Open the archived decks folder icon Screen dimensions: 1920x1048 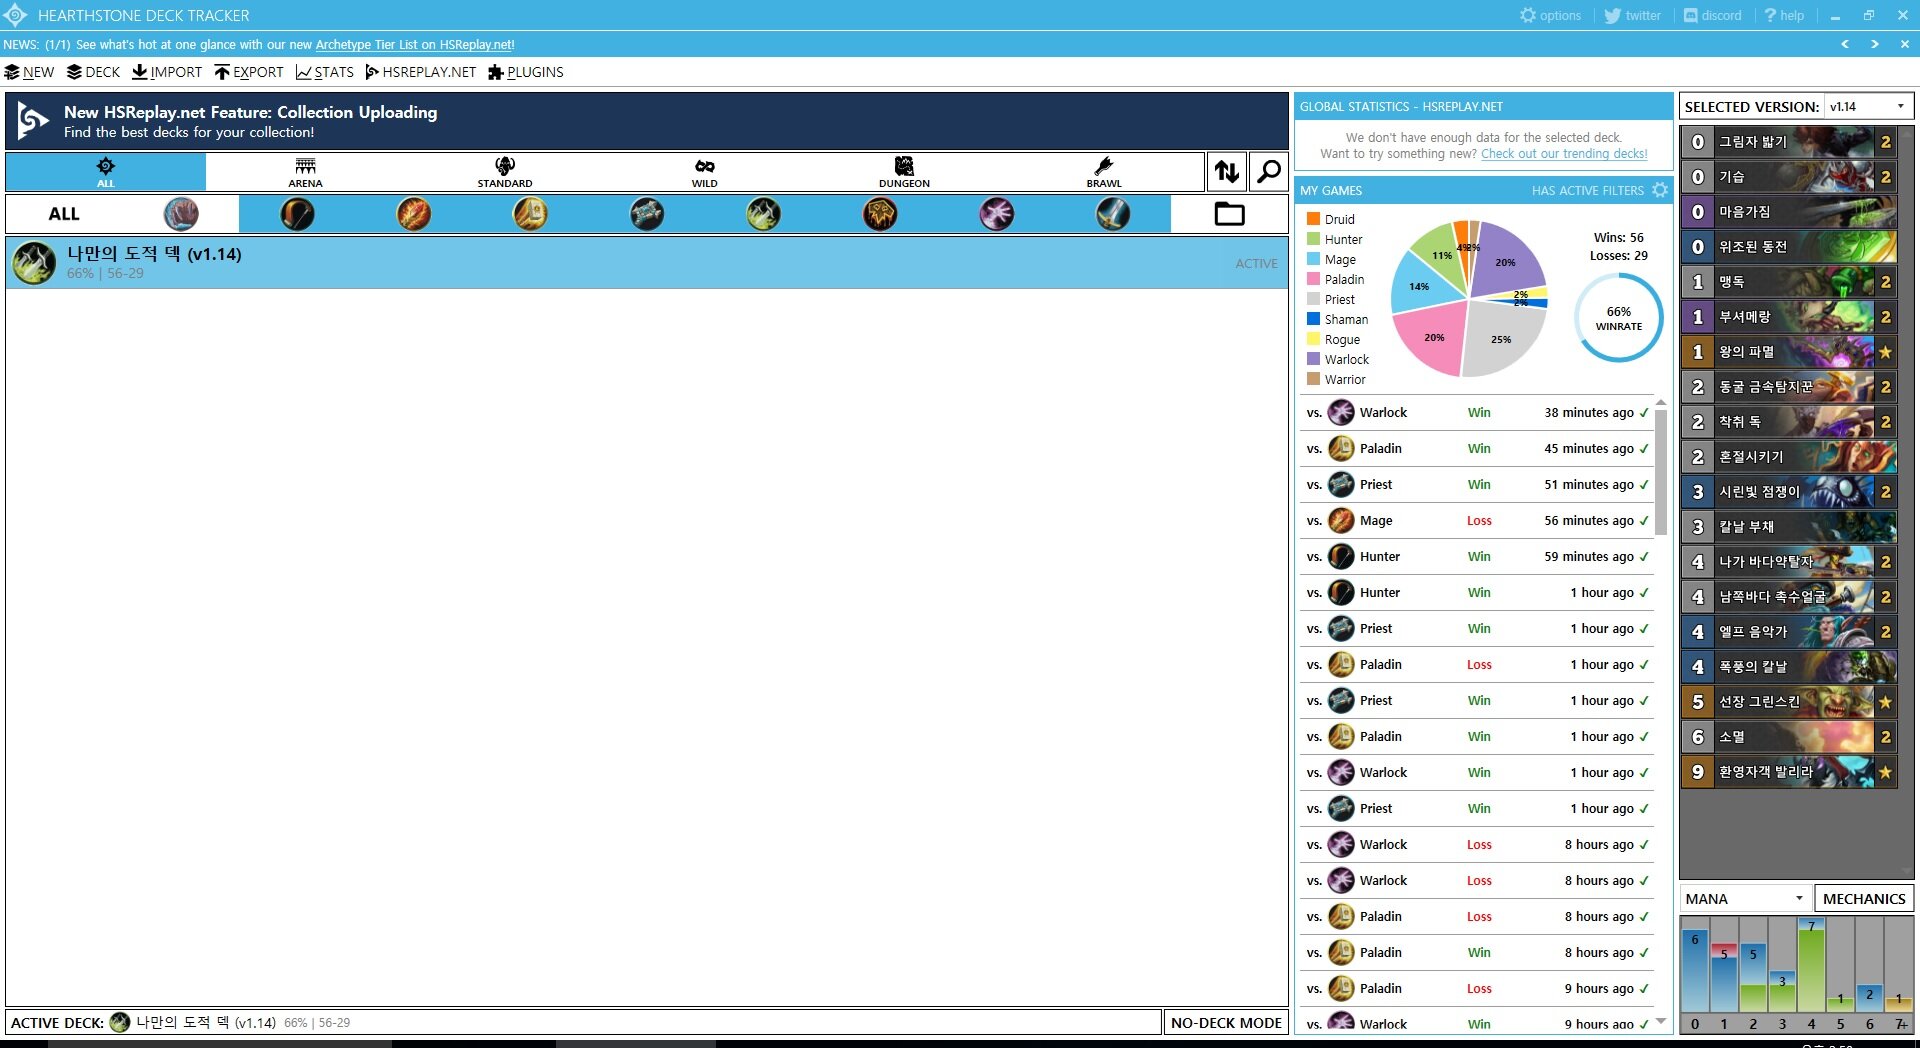pyautogui.click(x=1229, y=214)
